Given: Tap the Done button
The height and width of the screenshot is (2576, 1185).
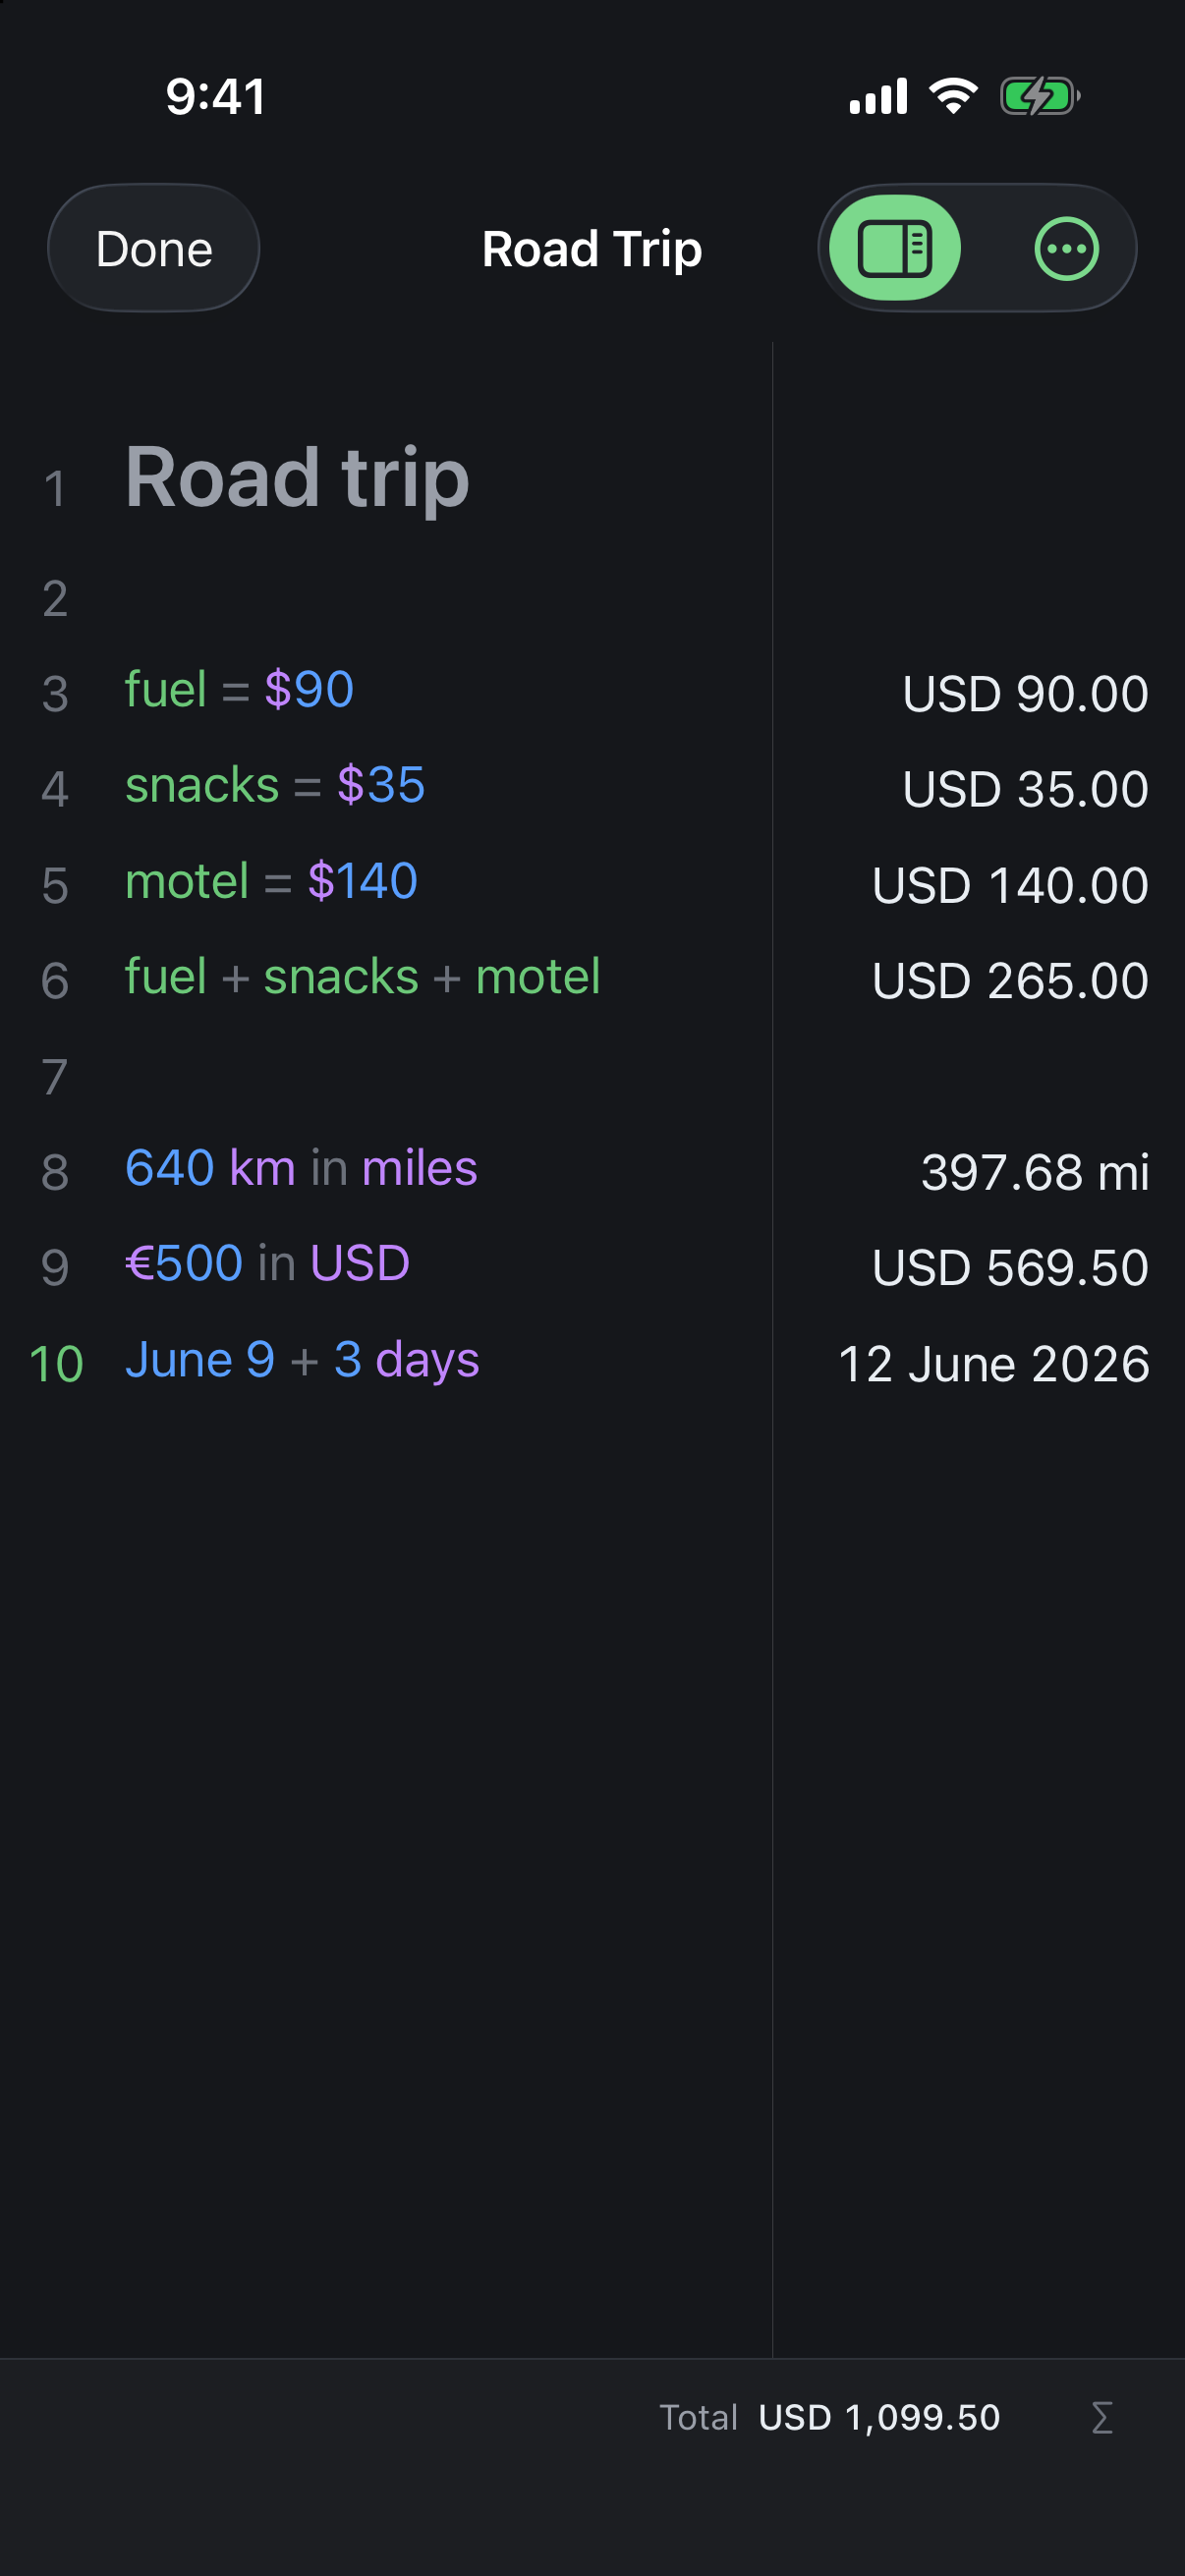Looking at the screenshot, I should (154, 248).
